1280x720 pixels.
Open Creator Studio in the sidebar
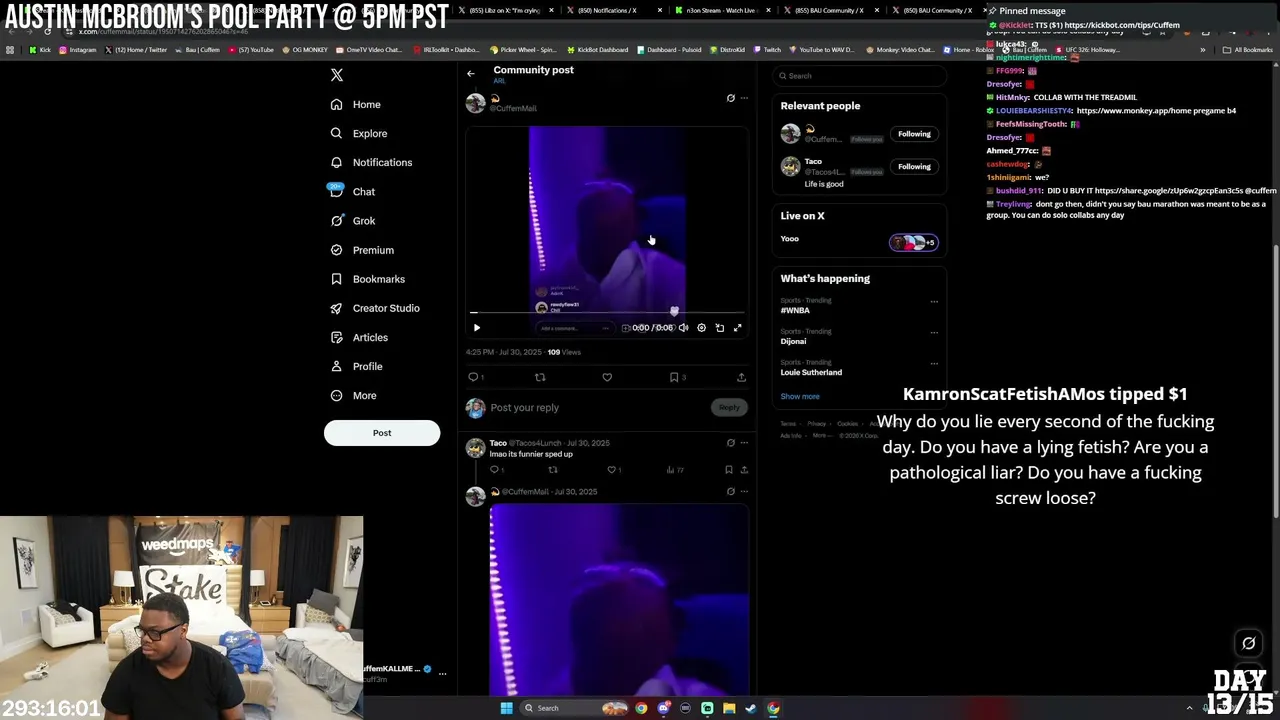tap(375, 308)
